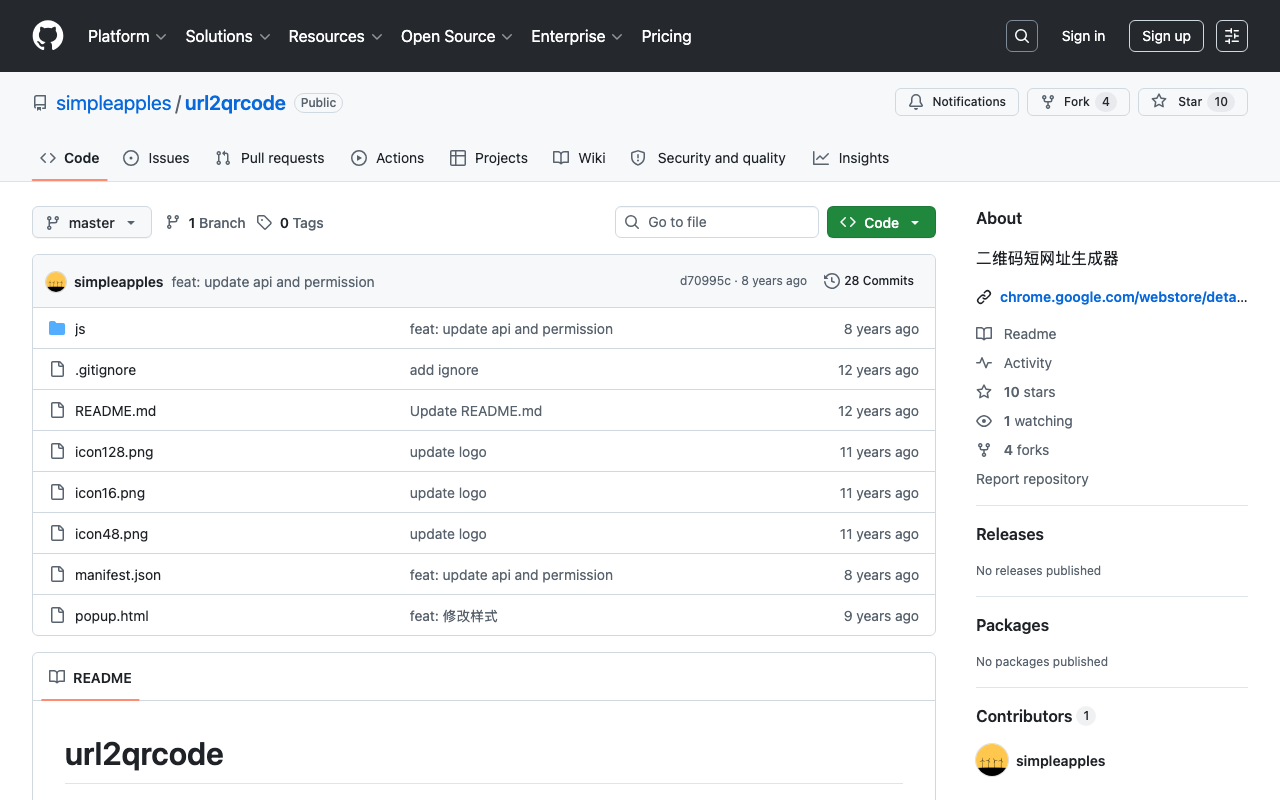
Task: Click the pulse icon beside Activity
Action: click(x=984, y=363)
